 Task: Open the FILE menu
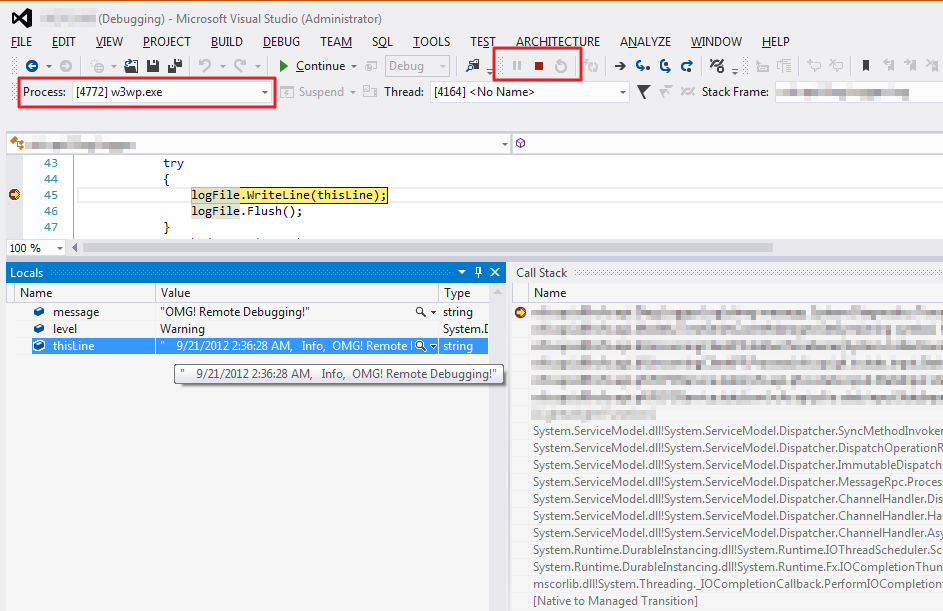22,41
